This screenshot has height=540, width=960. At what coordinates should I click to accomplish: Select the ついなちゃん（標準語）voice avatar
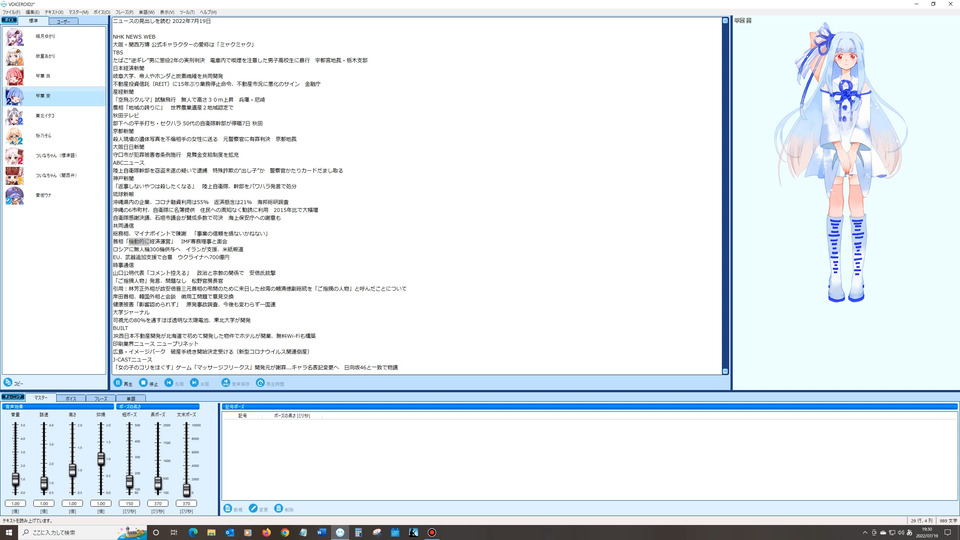point(14,156)
